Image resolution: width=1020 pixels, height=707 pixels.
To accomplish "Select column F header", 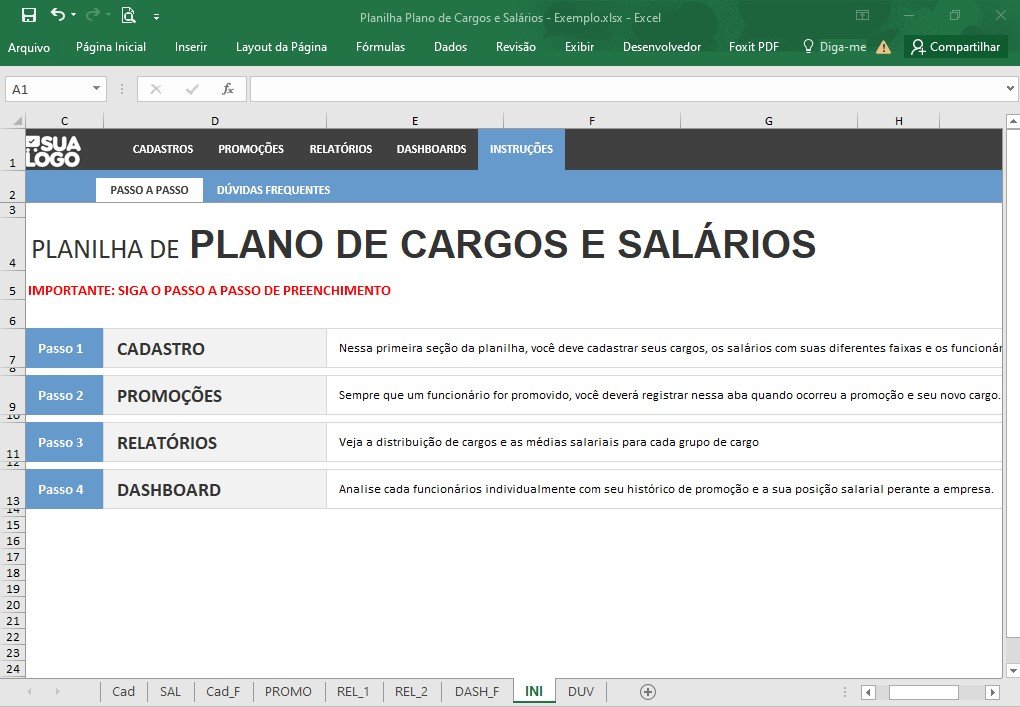I will (591, 120).
